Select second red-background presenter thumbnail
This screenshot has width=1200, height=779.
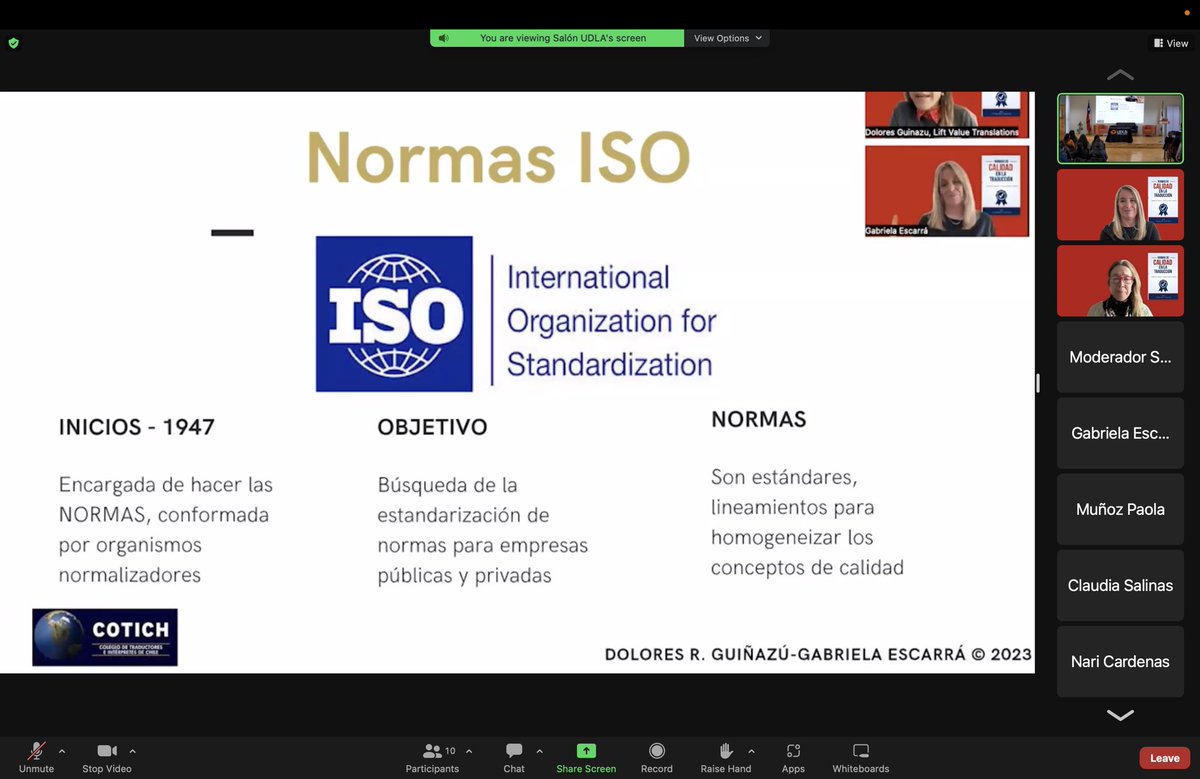point(1120,205)
